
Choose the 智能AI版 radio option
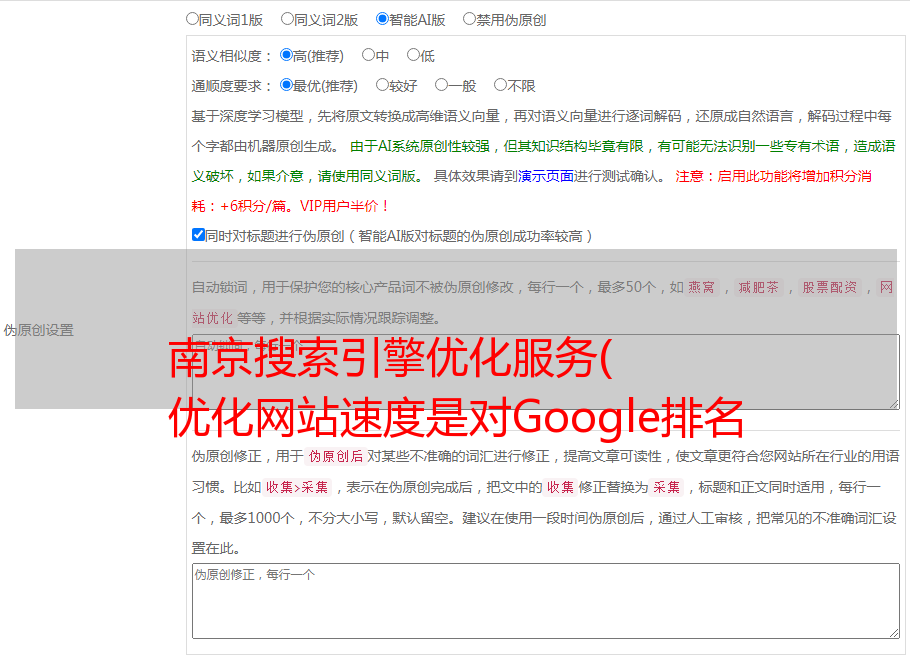(x=382, y=19)
